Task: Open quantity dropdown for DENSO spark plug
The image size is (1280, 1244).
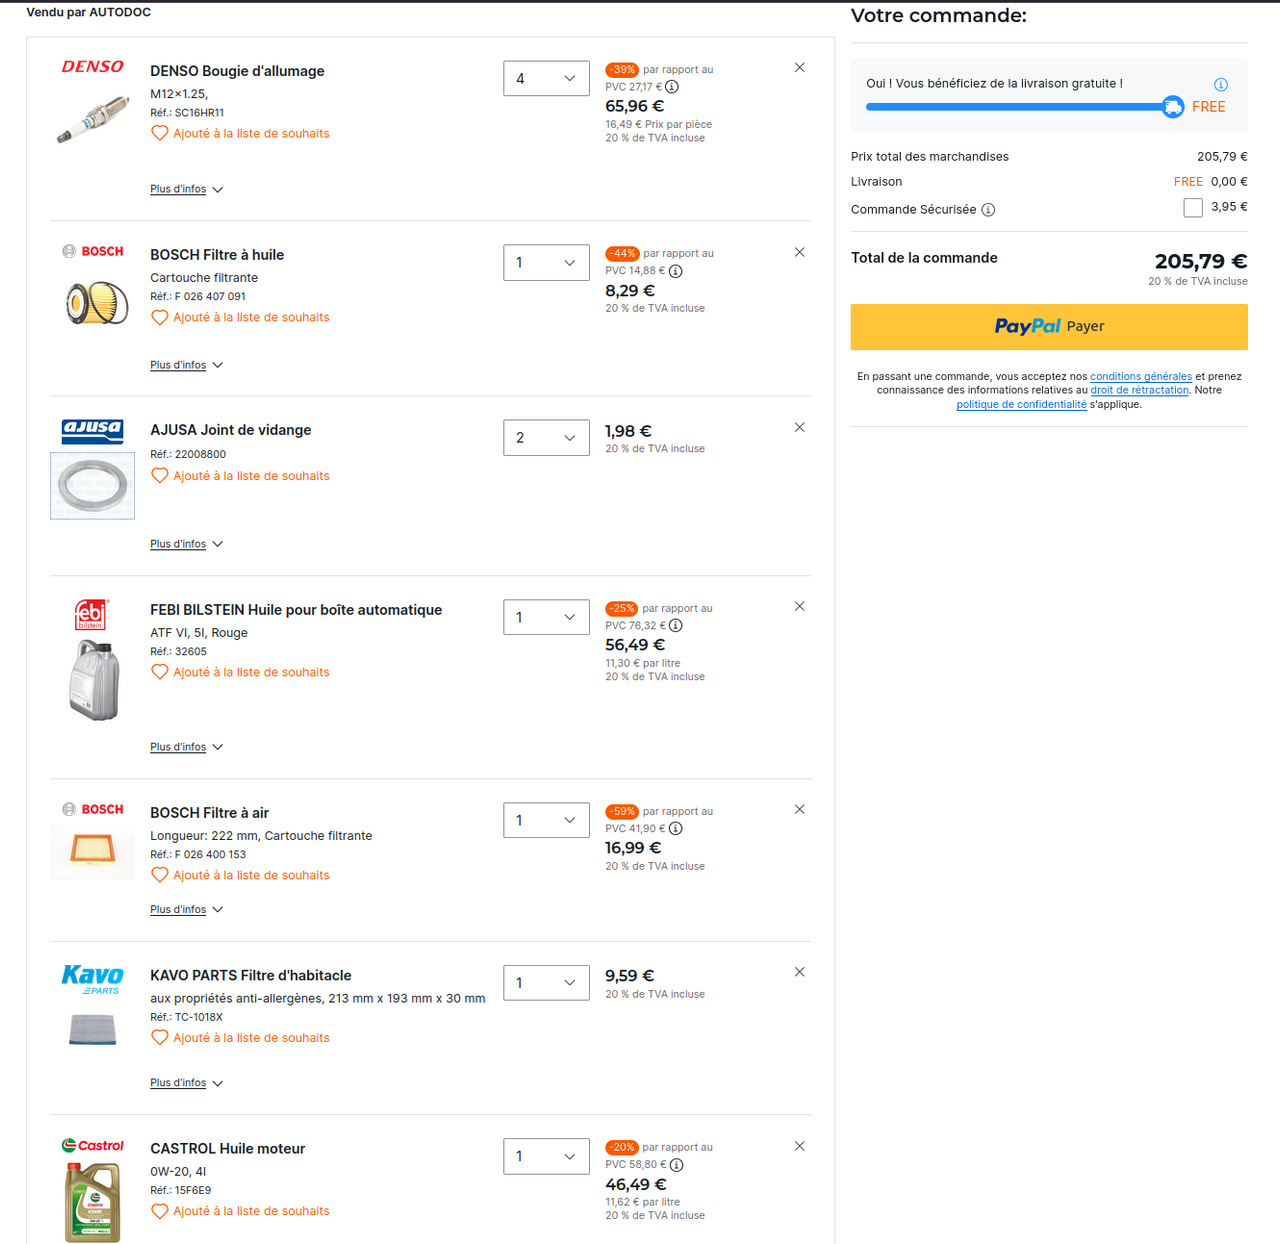Action: [x=546, y=79]
